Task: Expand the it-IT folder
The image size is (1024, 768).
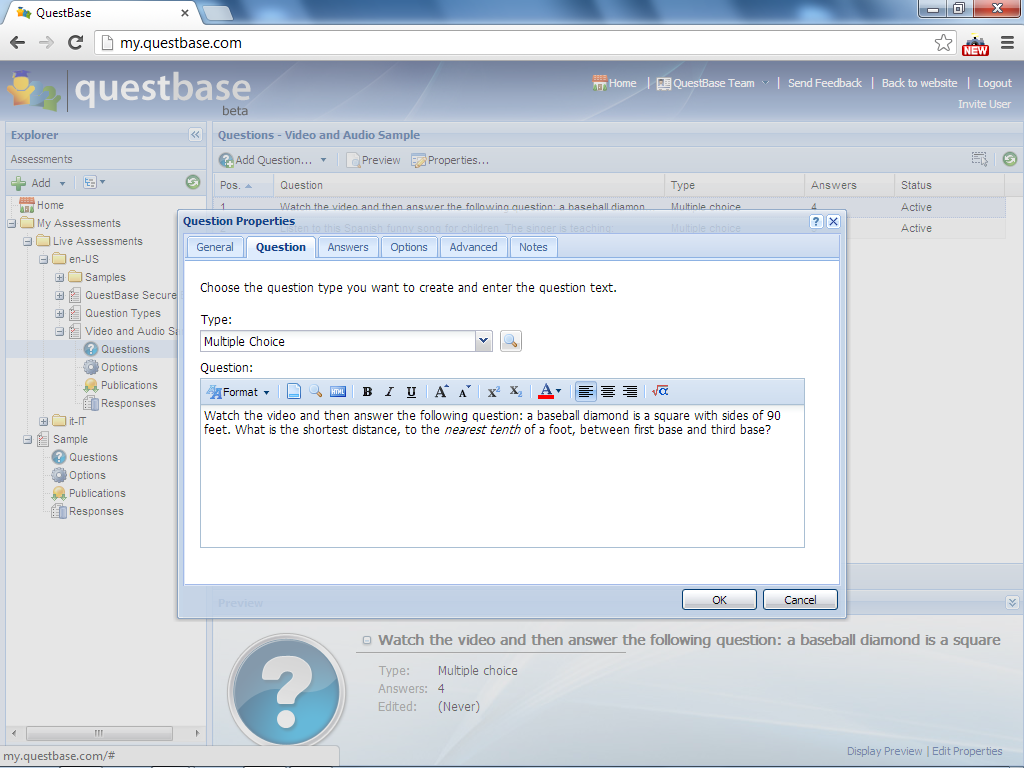Action: tap(44, 421)
